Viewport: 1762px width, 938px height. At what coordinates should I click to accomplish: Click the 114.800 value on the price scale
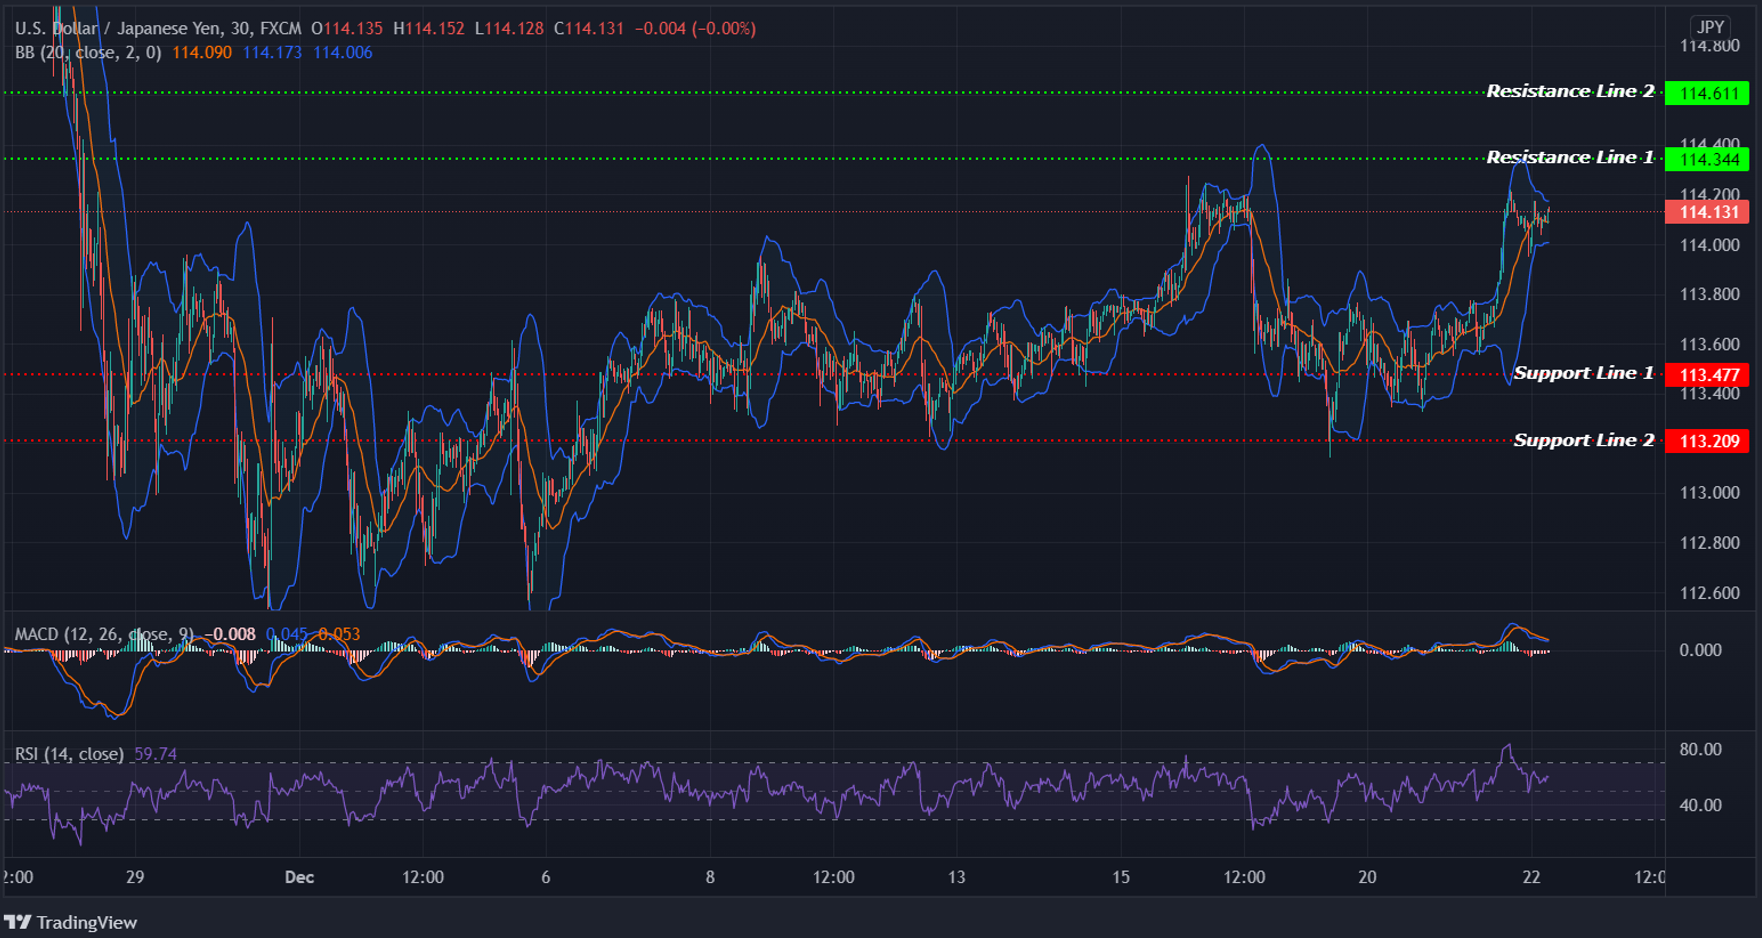1710,45
